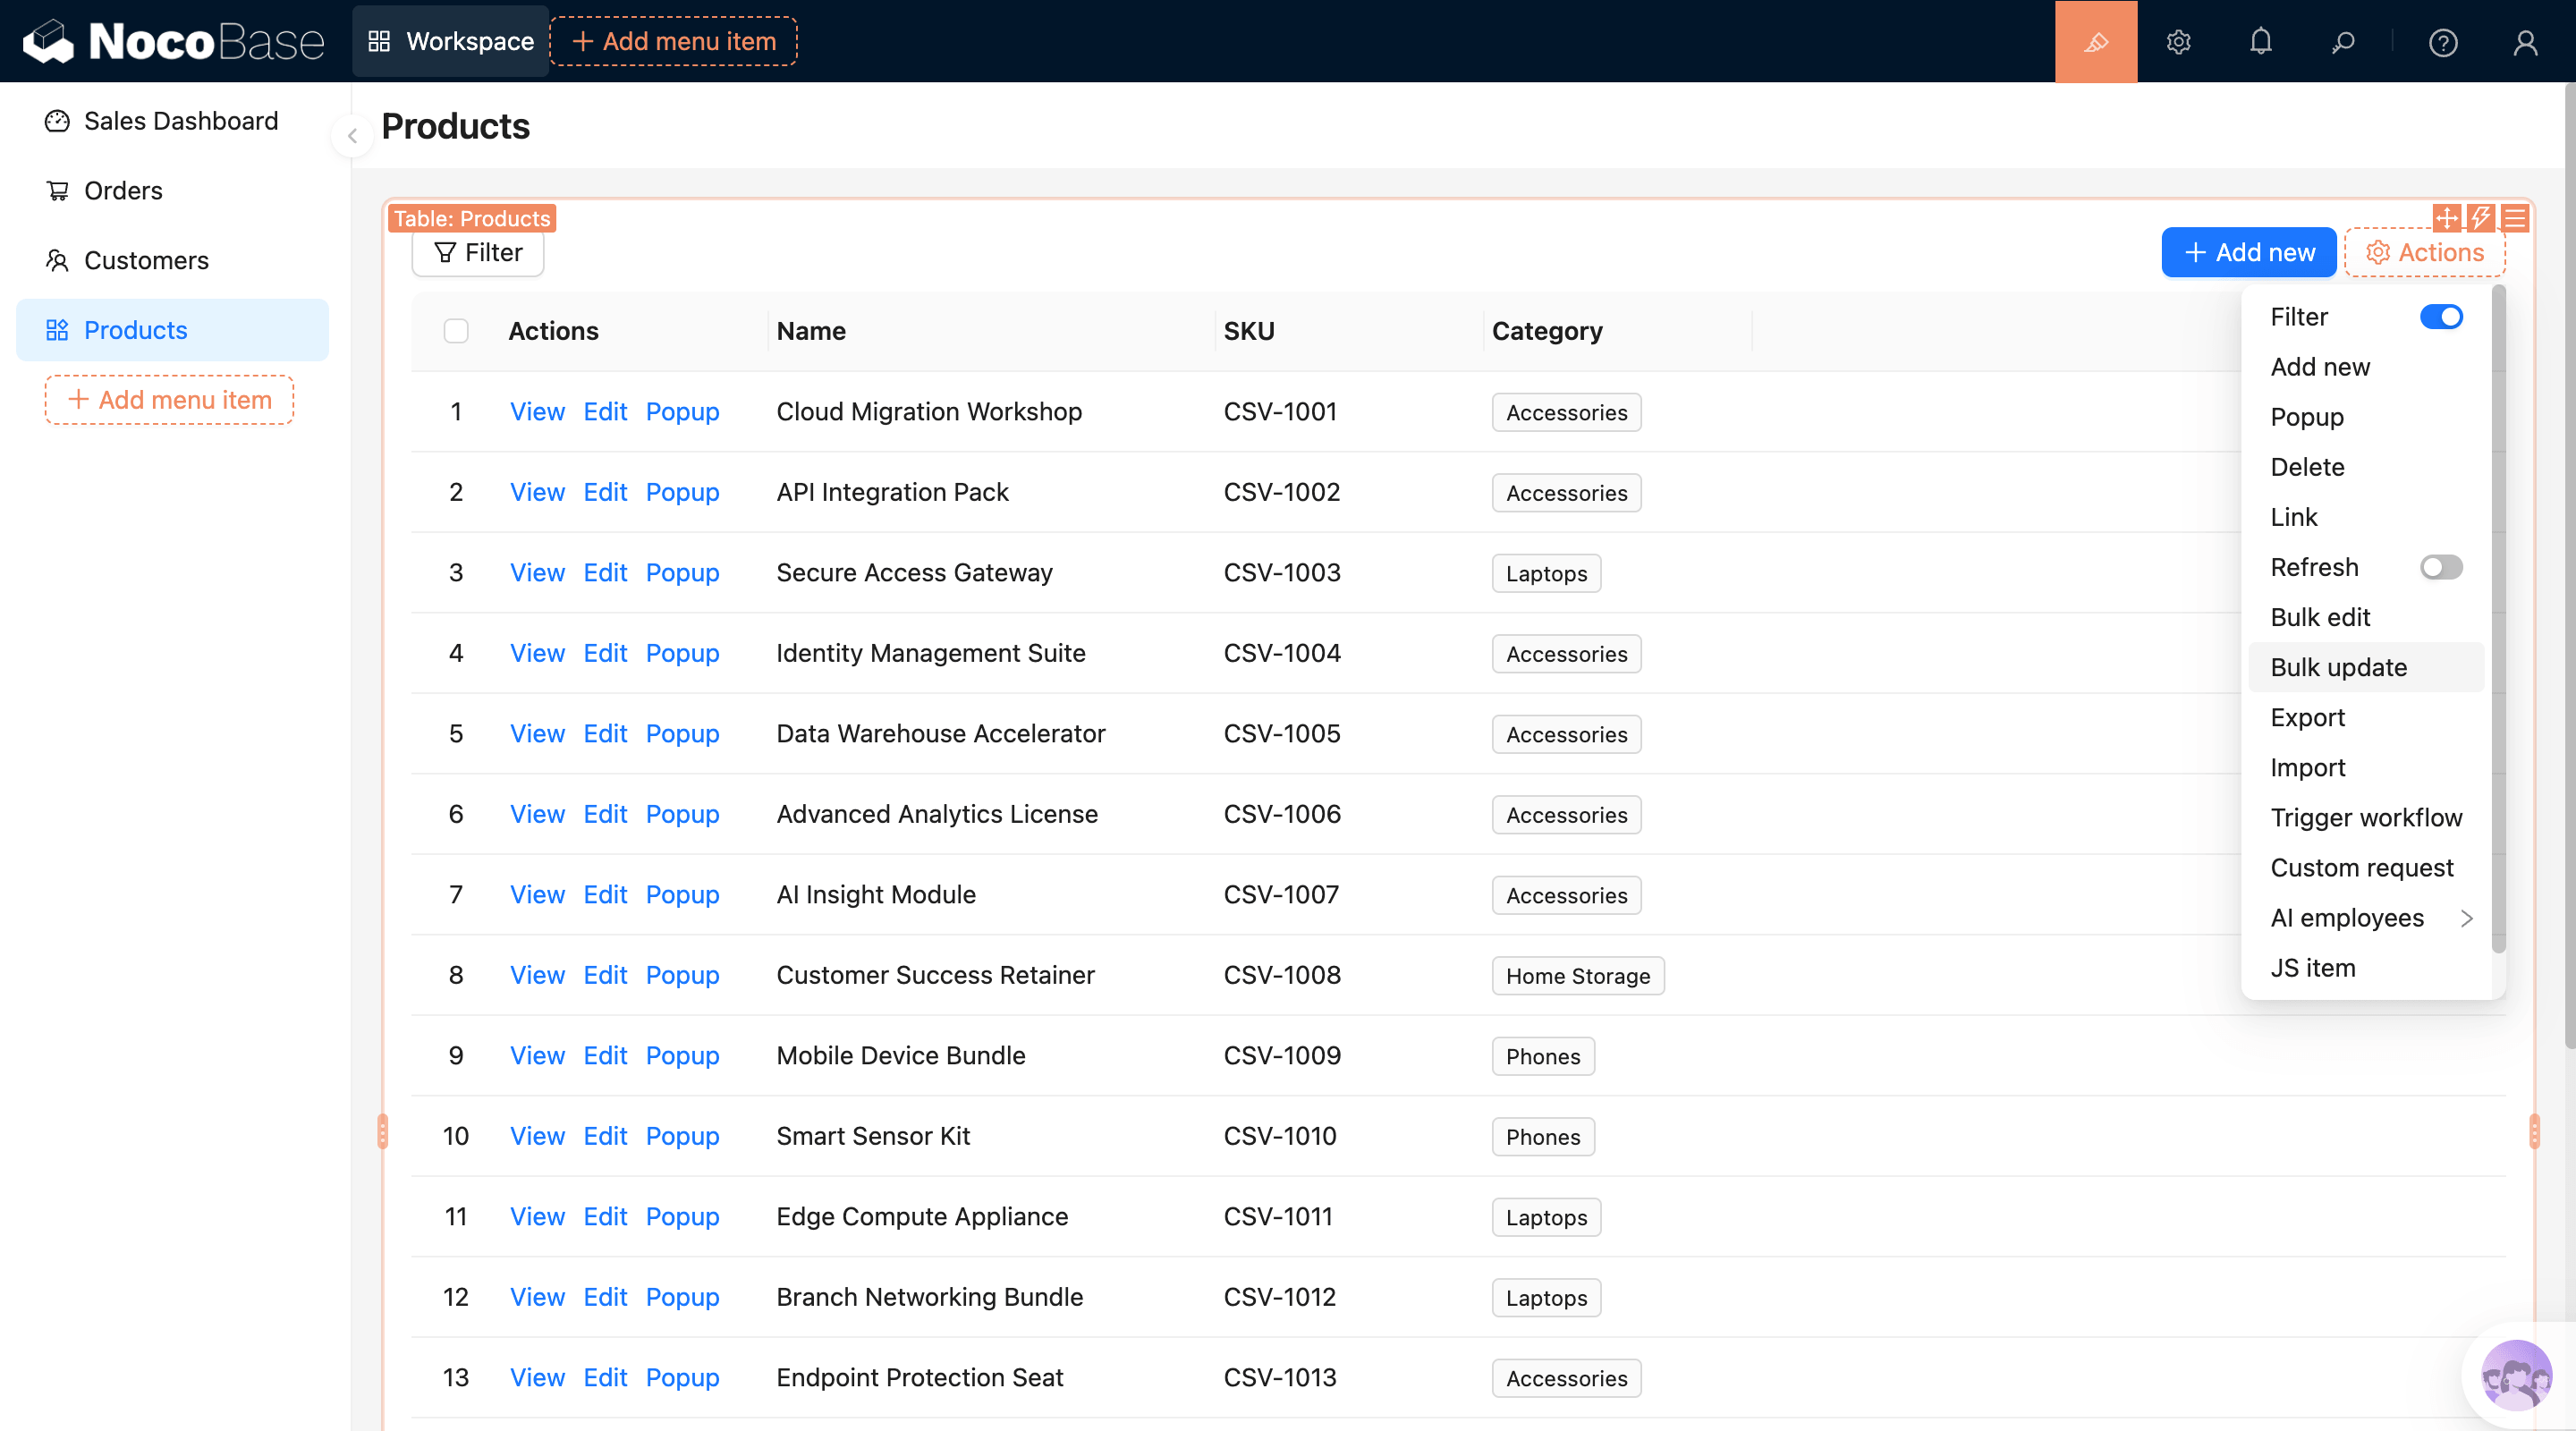
Task: Click the blue Add new button
Action: coord(2248,252)
